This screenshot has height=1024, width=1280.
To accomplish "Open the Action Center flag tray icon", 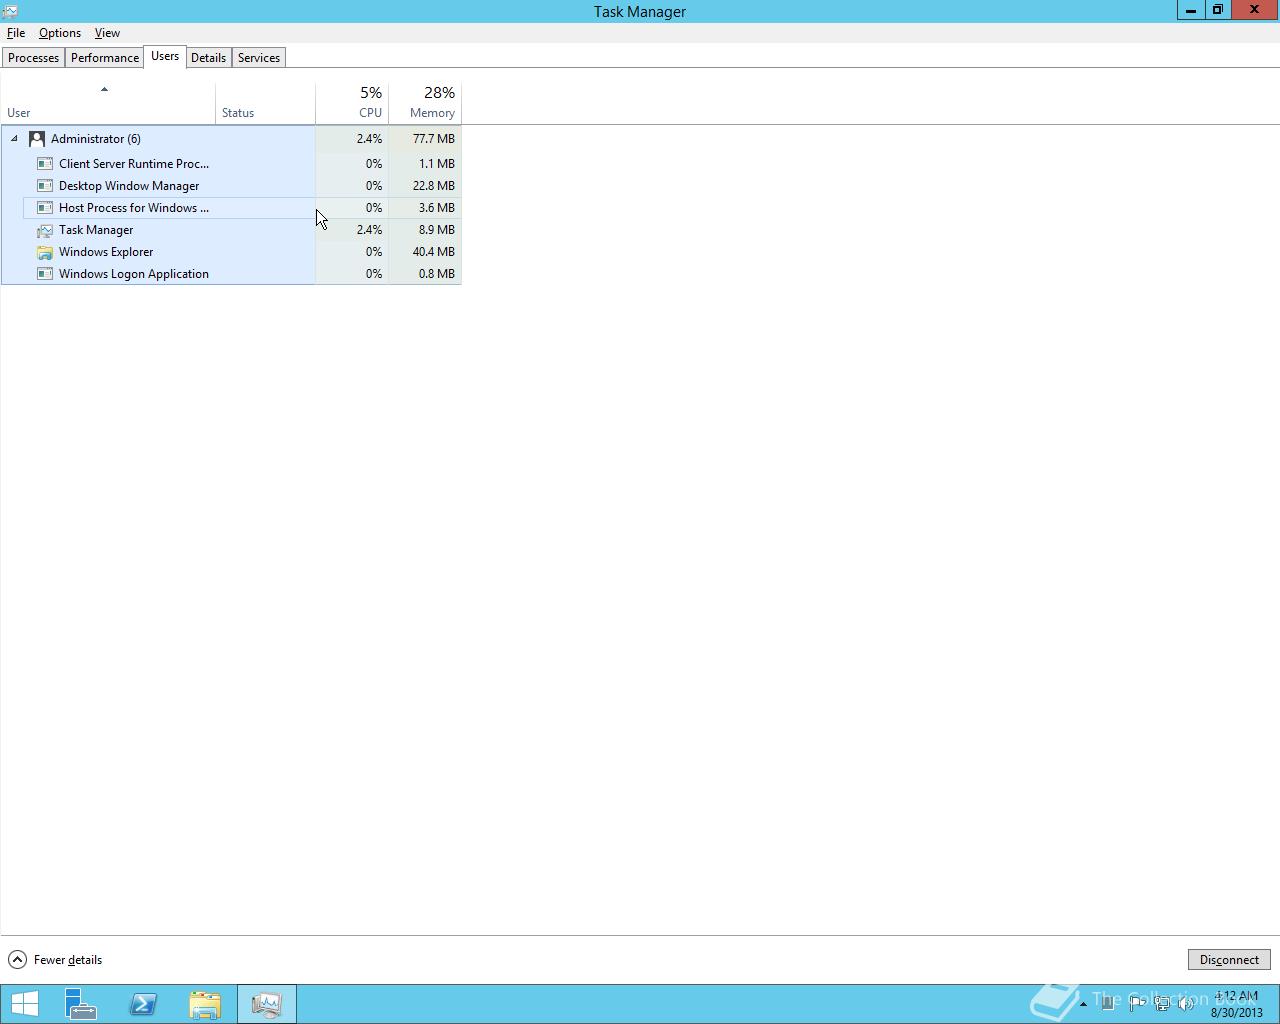I will pyautogui.click(x=1137, y=1003).
